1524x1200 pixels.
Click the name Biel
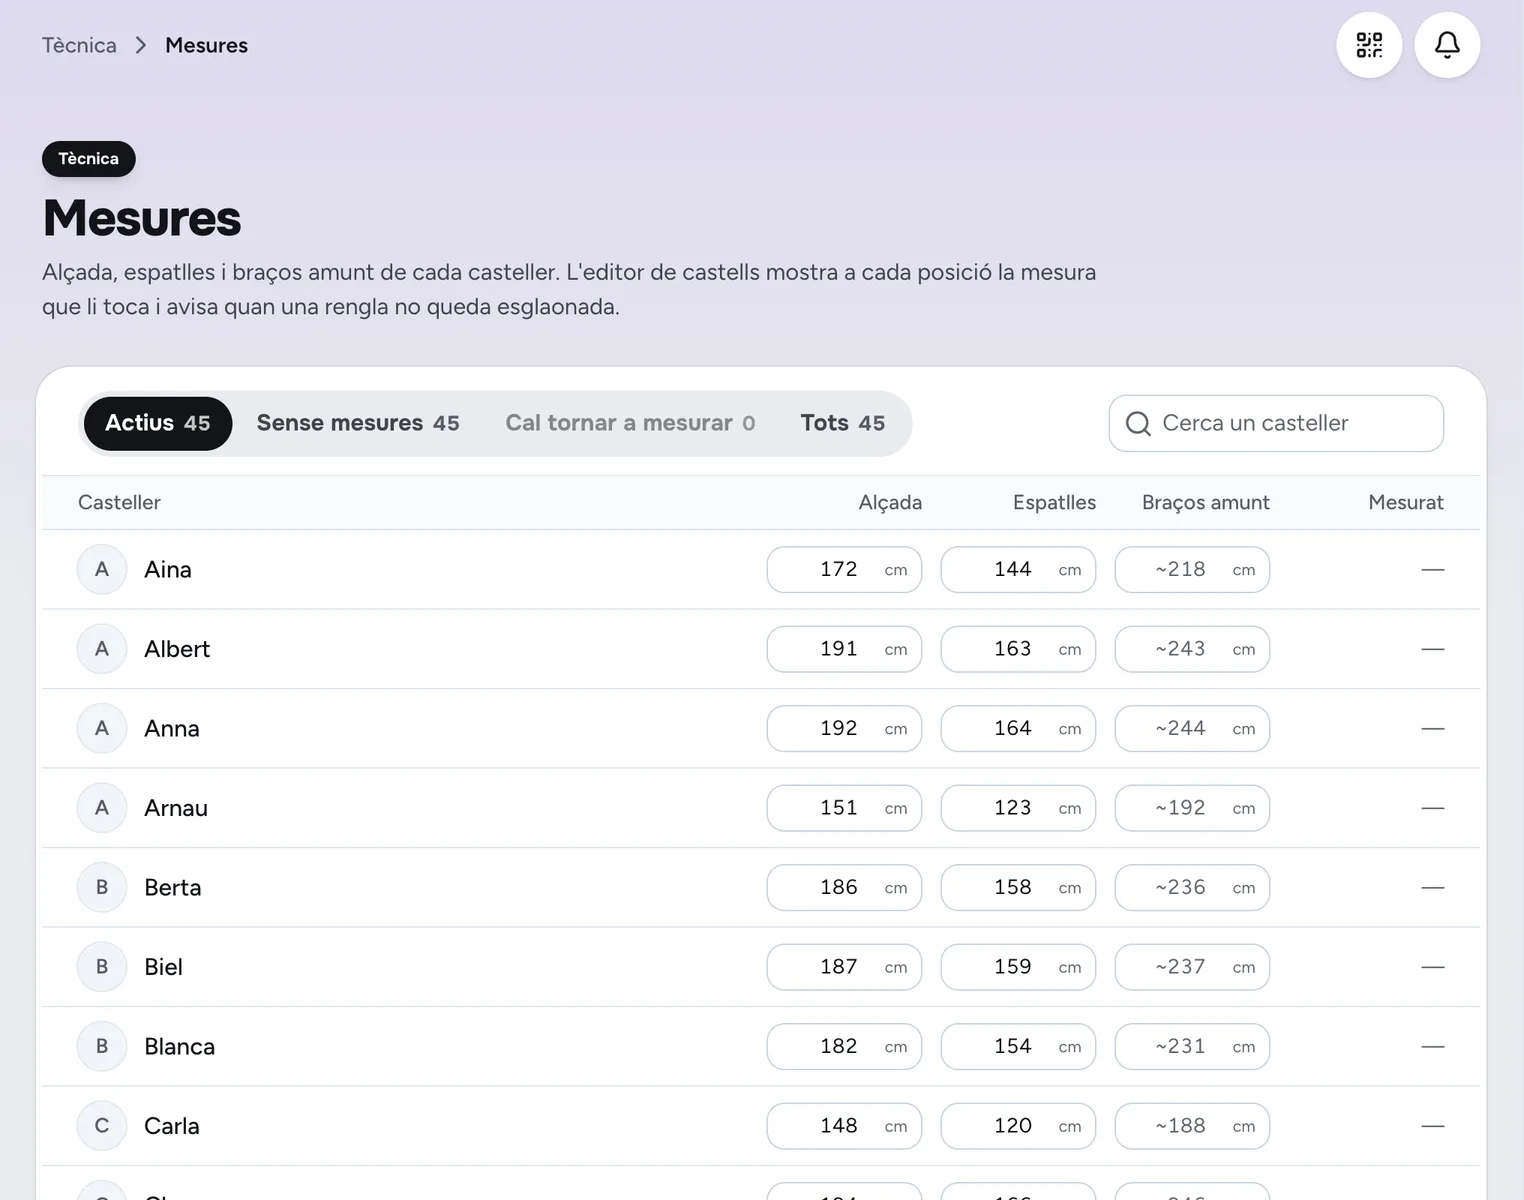pos(164,967)
